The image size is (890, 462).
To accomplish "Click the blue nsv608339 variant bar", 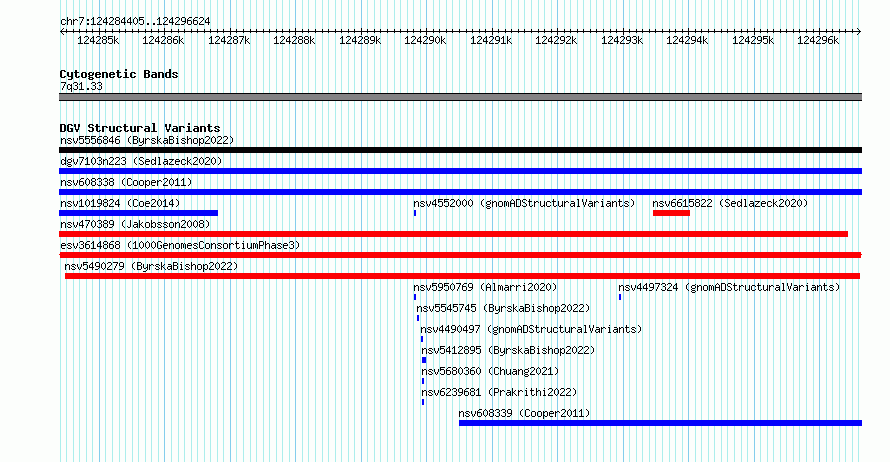I will [661, 423].
